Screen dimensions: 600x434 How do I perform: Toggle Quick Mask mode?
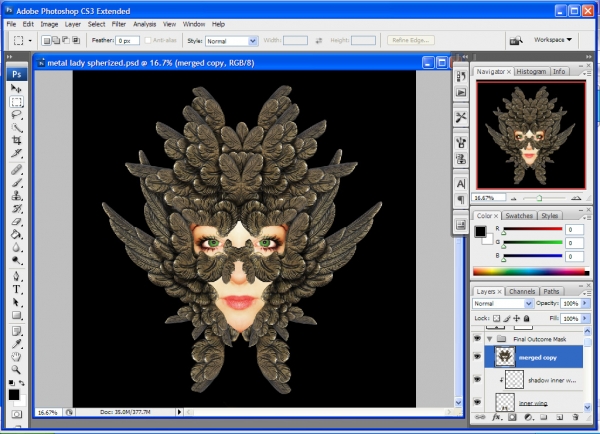[x=16, y=414]
